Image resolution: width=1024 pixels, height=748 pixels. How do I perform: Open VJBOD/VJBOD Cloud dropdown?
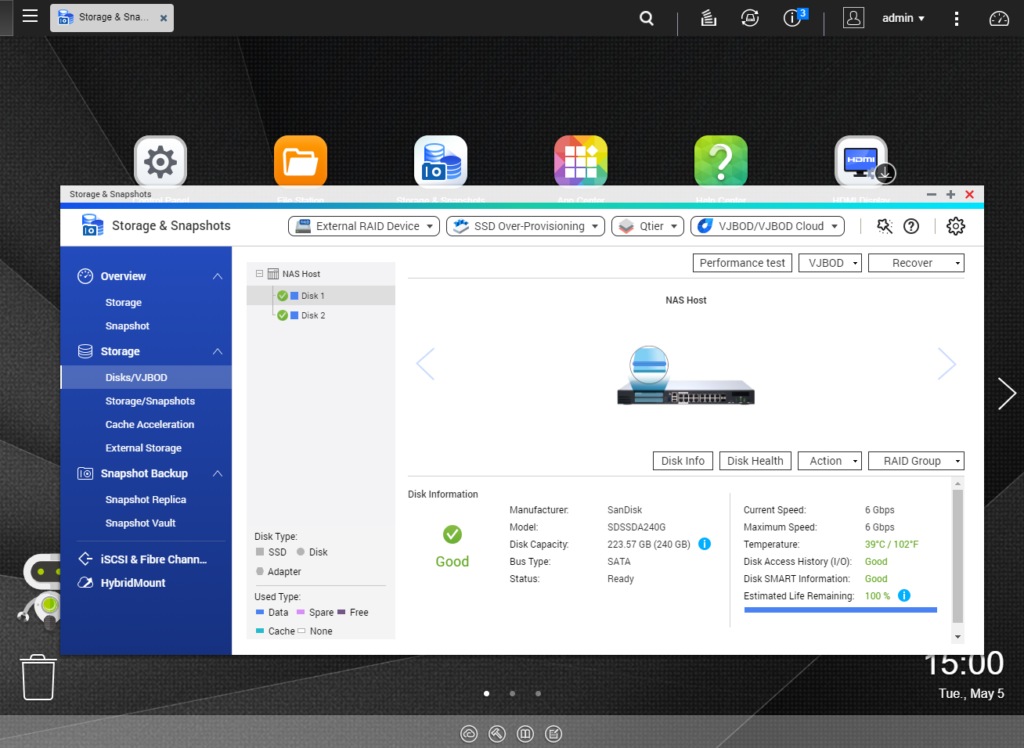pyautogui.click(x=767, y=226)
